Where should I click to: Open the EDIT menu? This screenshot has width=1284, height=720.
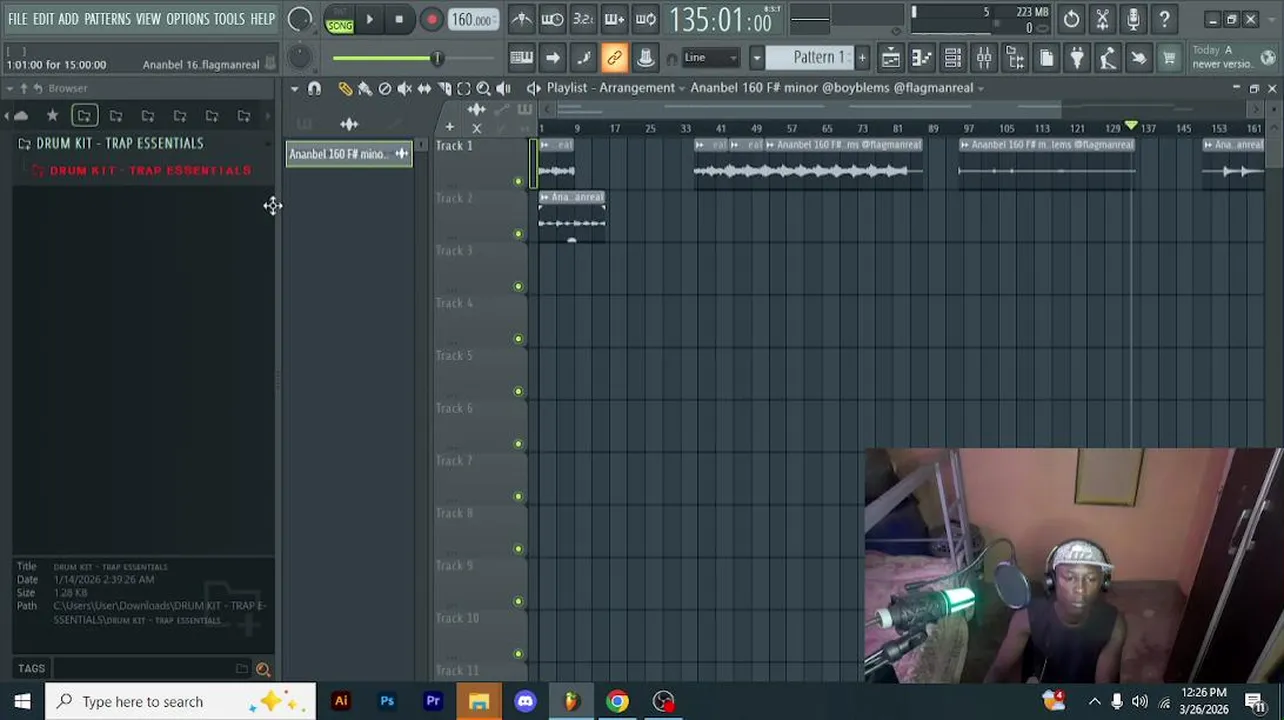coord(43,19)
